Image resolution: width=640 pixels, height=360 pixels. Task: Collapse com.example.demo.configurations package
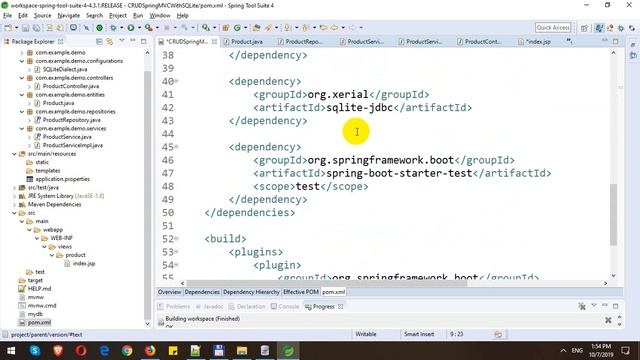click(22, 61)
